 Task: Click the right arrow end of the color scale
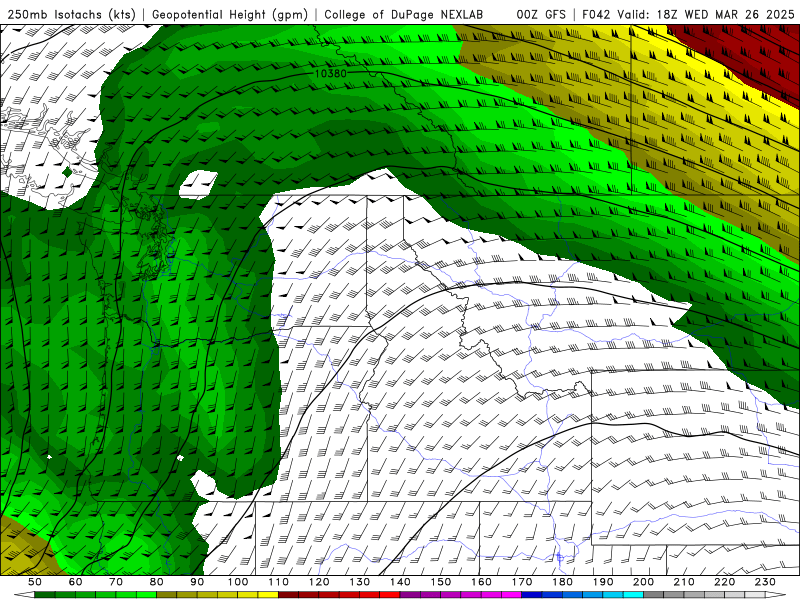click(x=776, y=595)
